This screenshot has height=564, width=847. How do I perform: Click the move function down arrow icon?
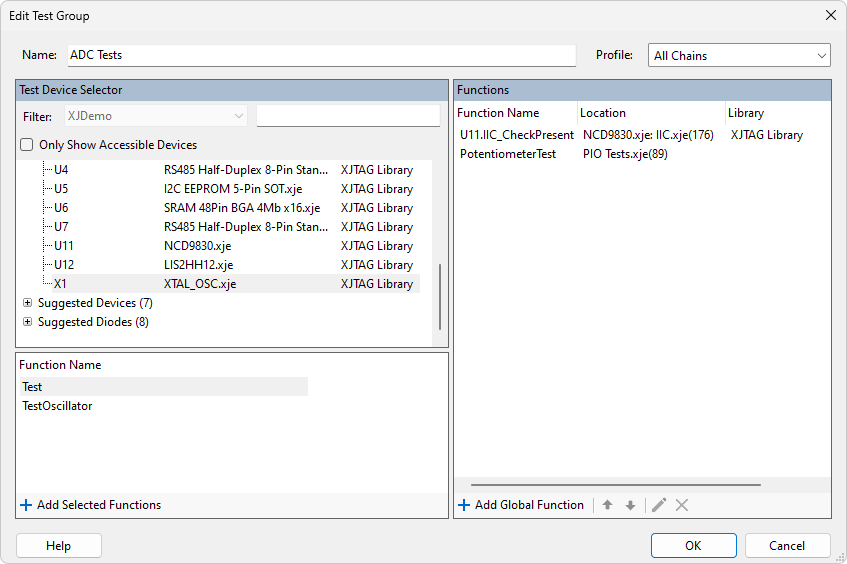coord(630,505)
